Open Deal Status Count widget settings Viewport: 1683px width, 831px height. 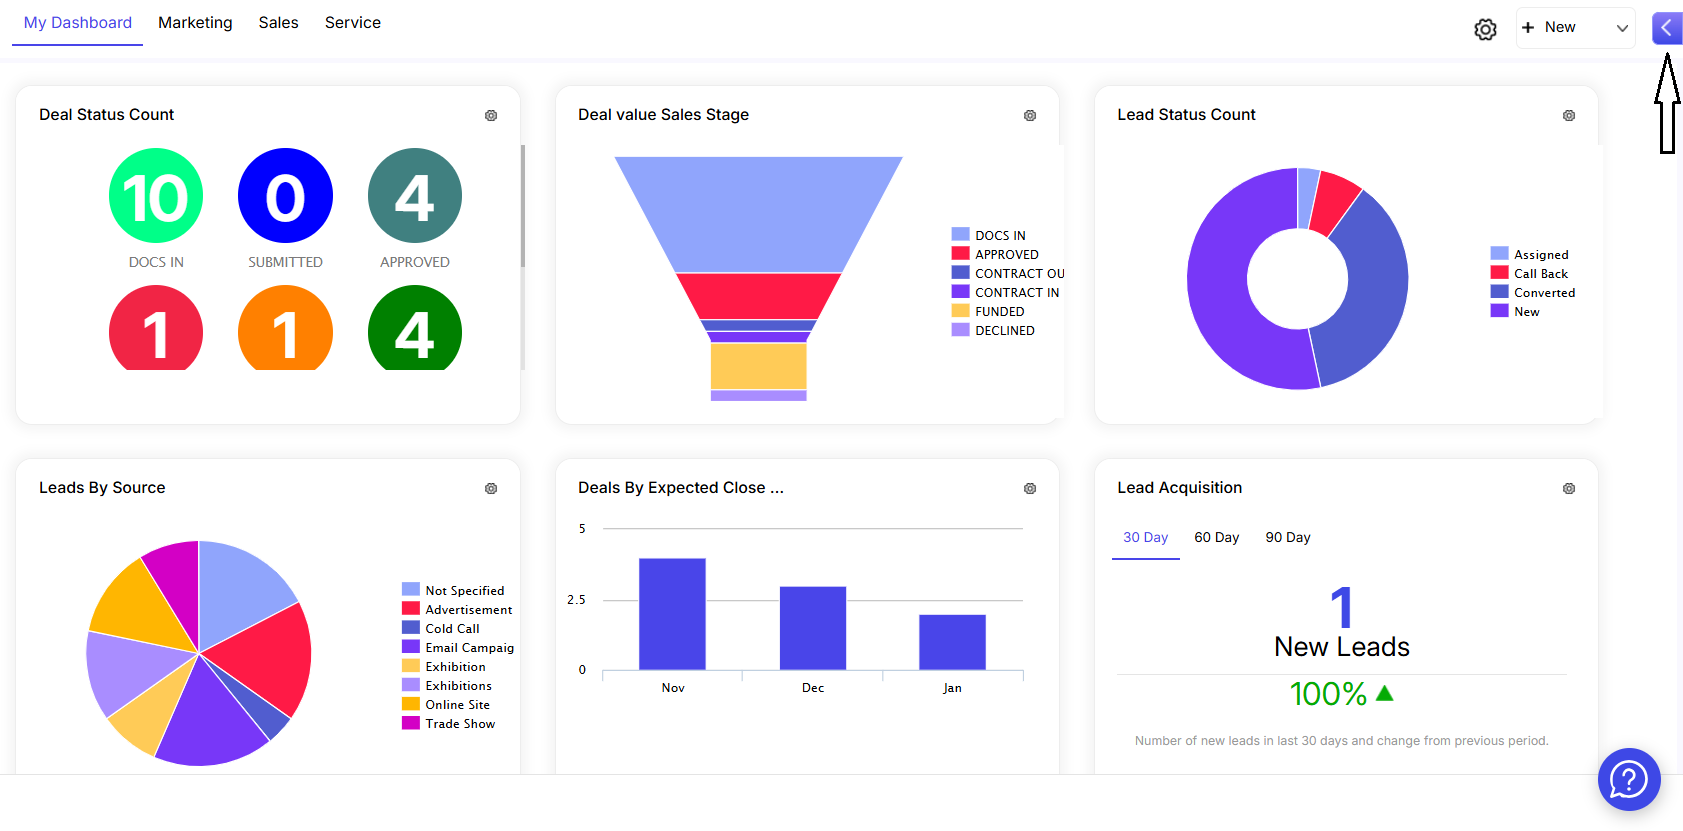pyautogui.click(x=491, y=116)
